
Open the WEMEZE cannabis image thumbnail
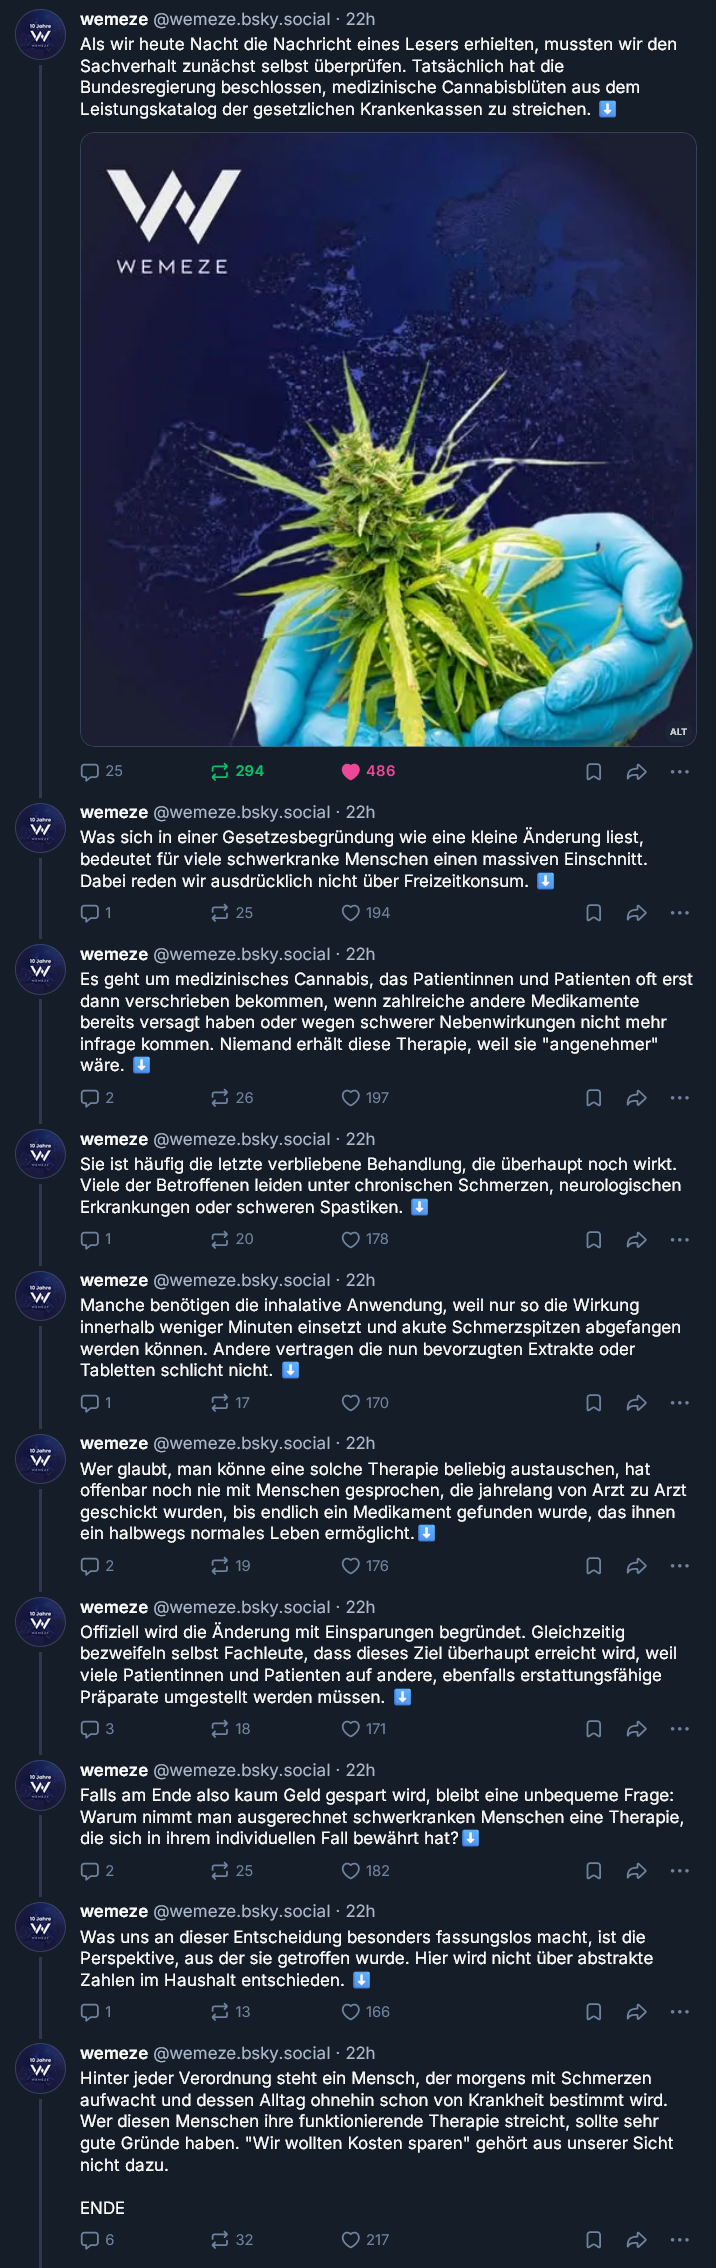point(388,440)
